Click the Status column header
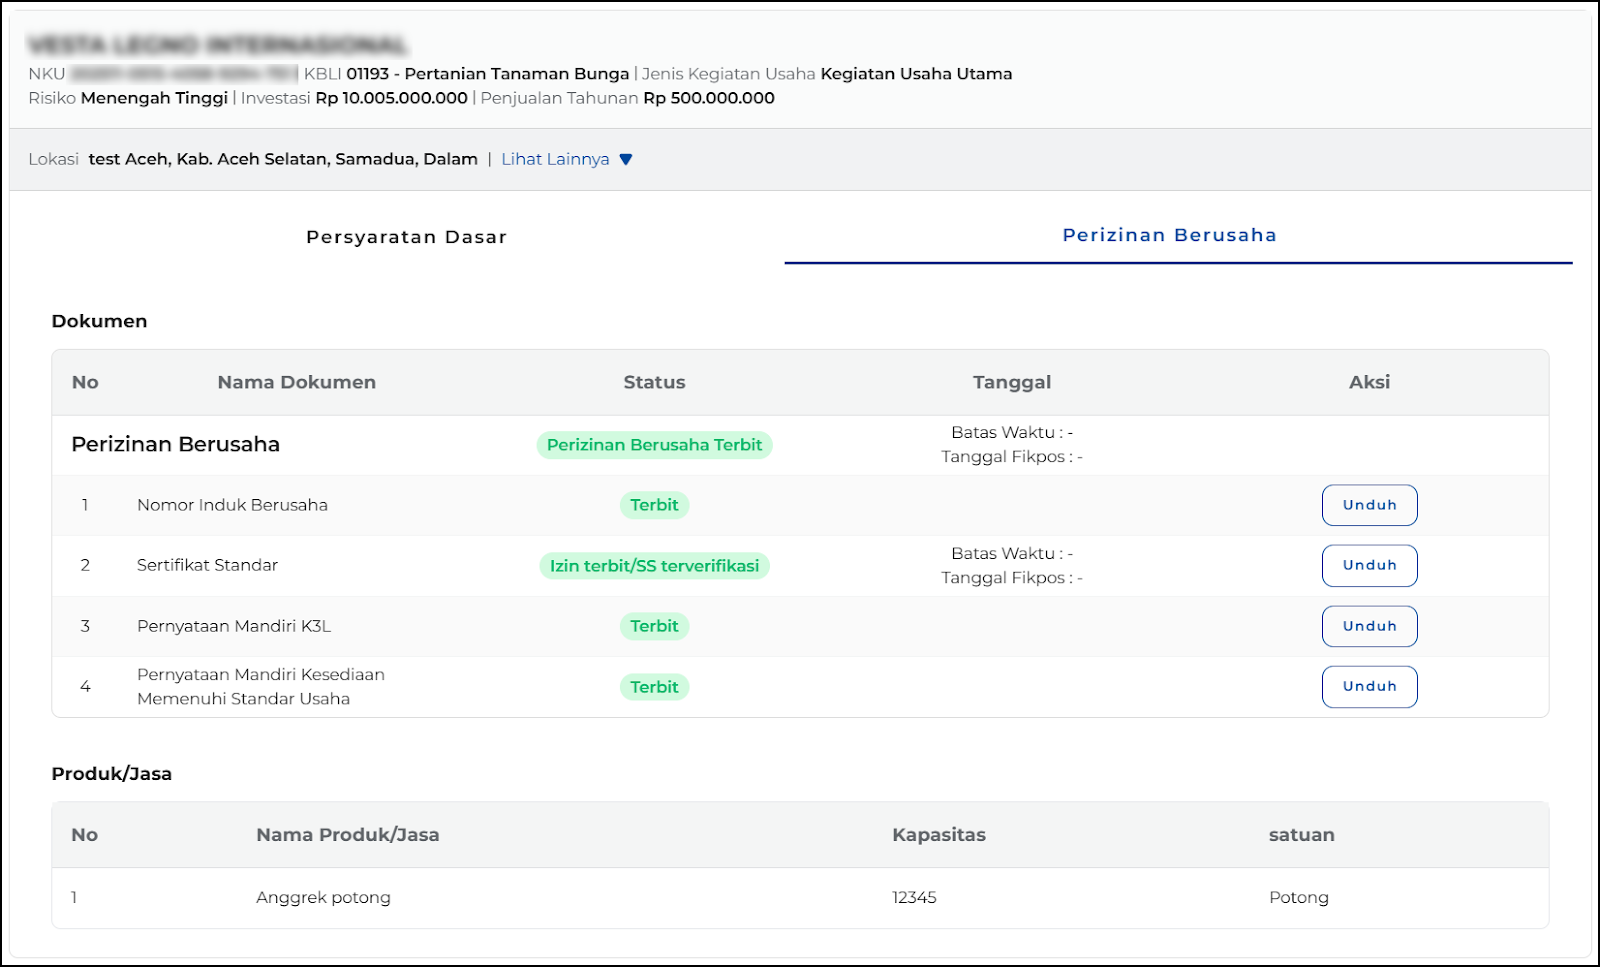1600x967 pixels. click(x=654, y=382)
